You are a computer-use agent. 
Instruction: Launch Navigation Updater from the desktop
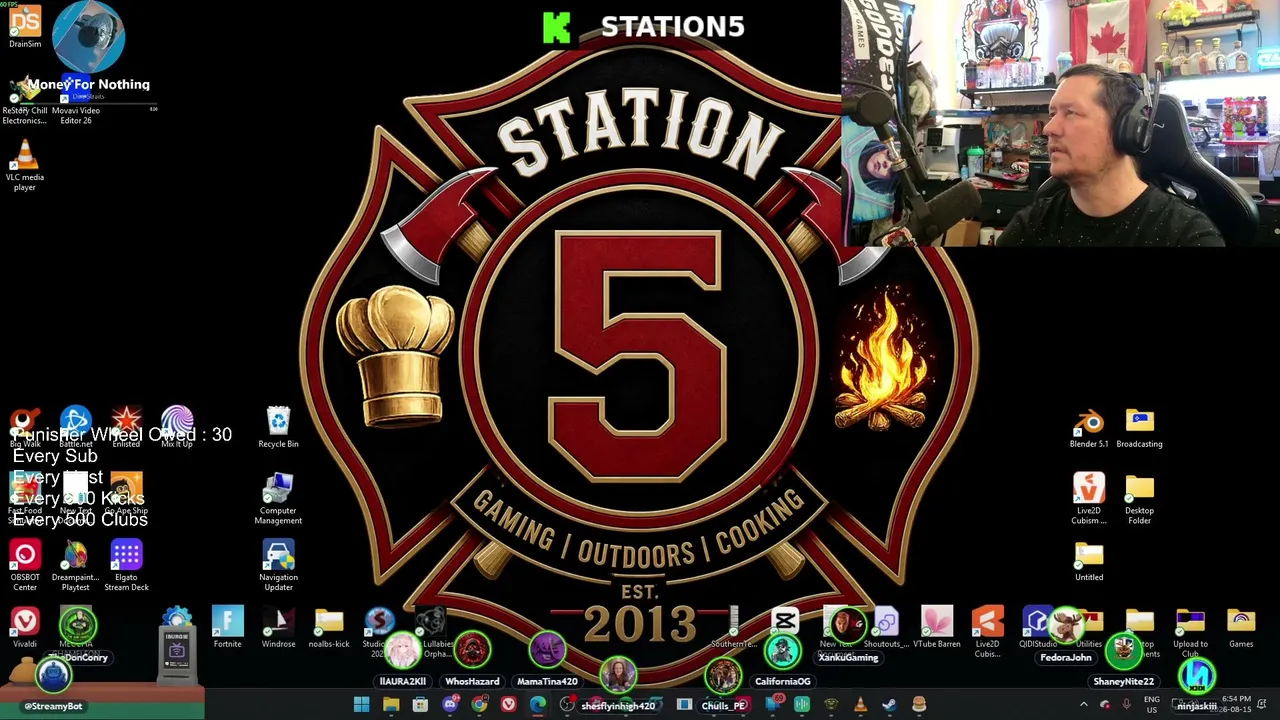click(278, 566)
